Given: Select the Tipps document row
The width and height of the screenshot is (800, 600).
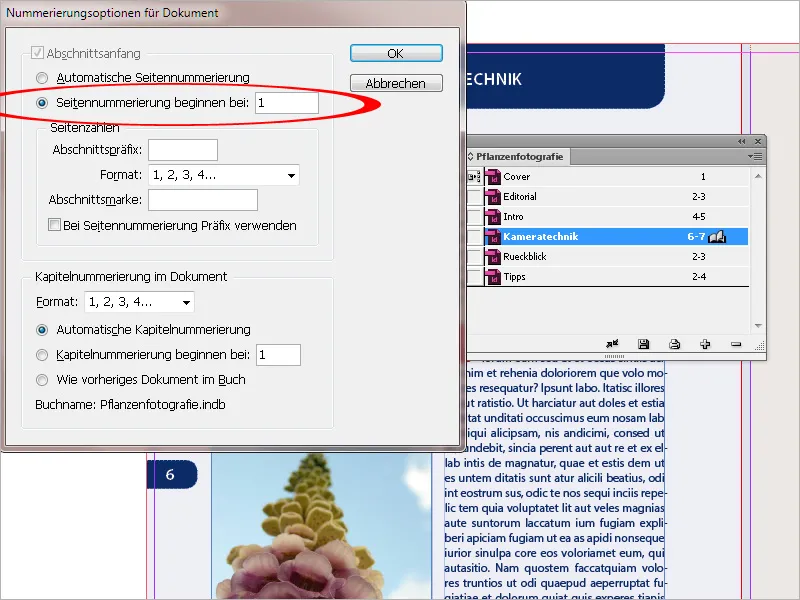Looking at the screenshot, I should pos(608,277).
